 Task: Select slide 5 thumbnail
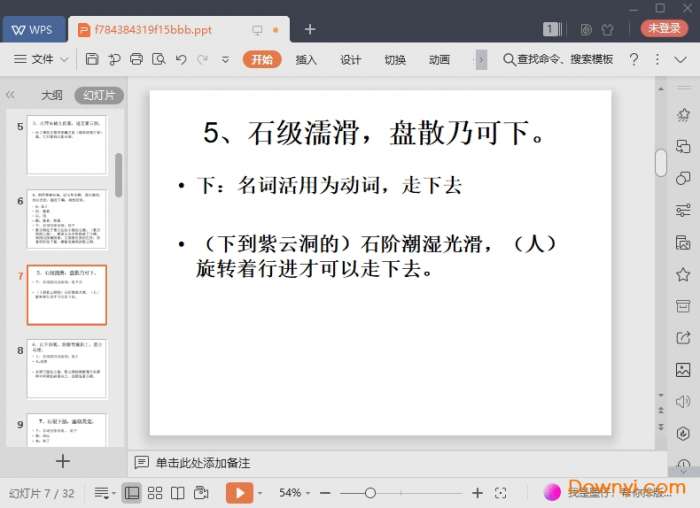67,145
